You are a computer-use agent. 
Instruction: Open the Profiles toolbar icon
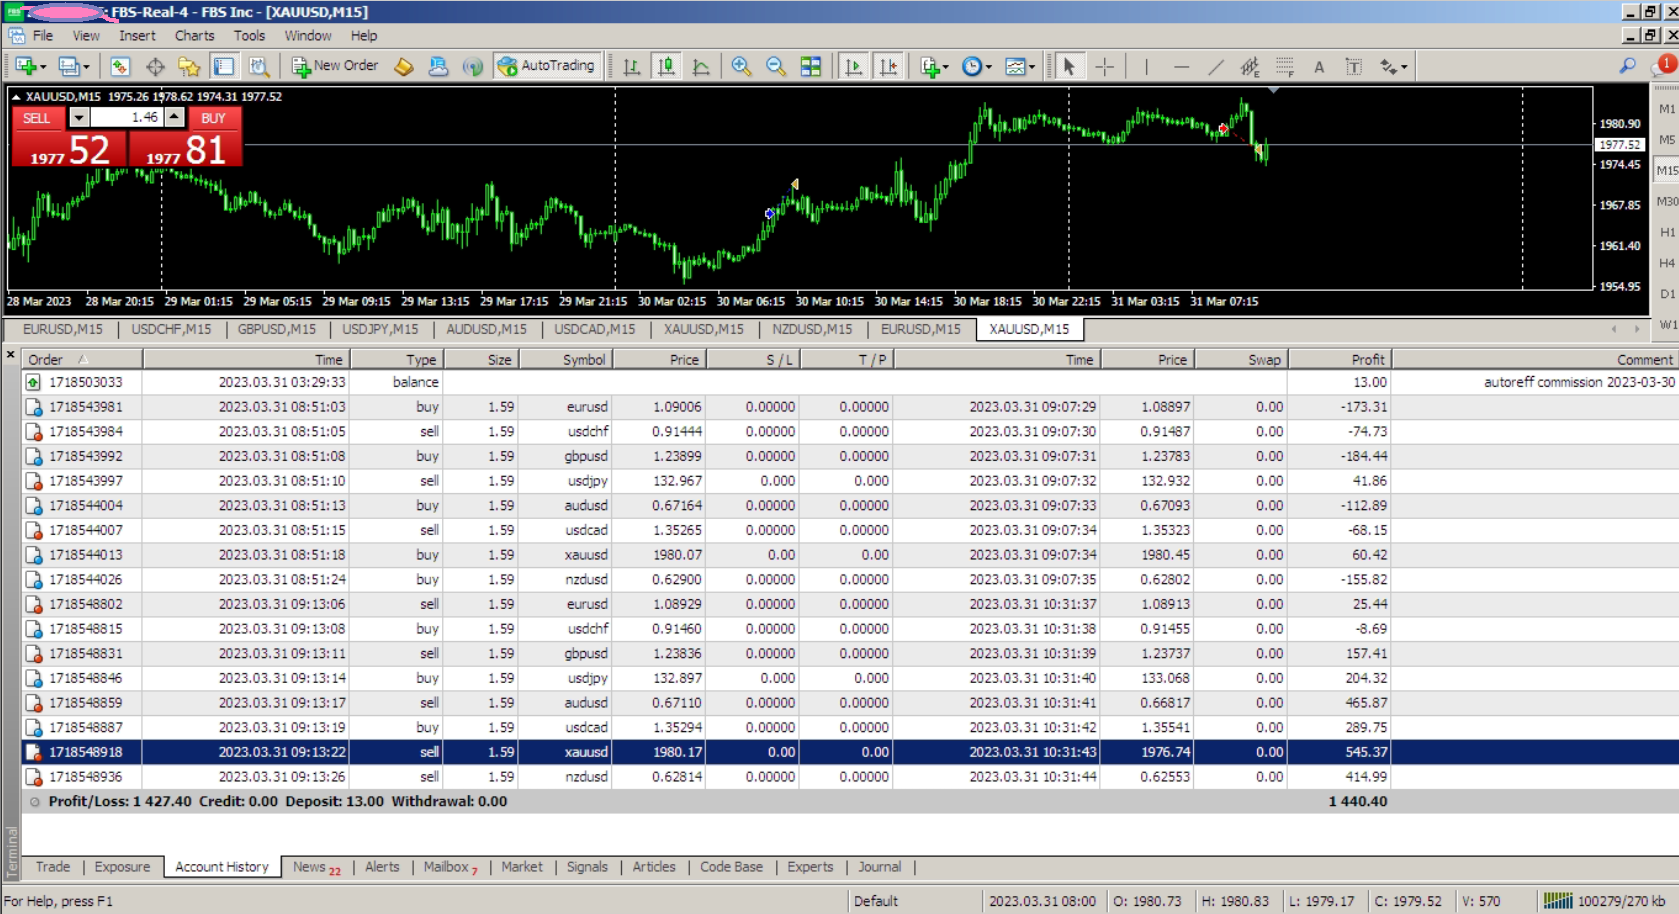(x=73, y=66)
